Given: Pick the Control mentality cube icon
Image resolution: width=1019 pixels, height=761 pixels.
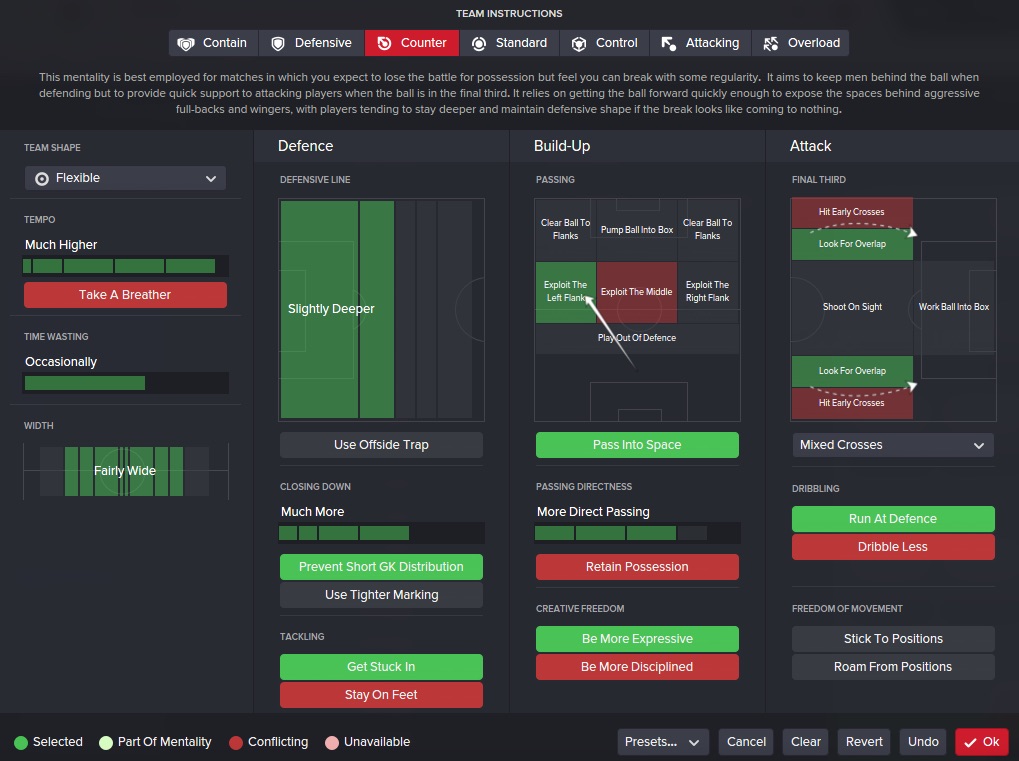Looking at the screenshot, I should [579, 43].
